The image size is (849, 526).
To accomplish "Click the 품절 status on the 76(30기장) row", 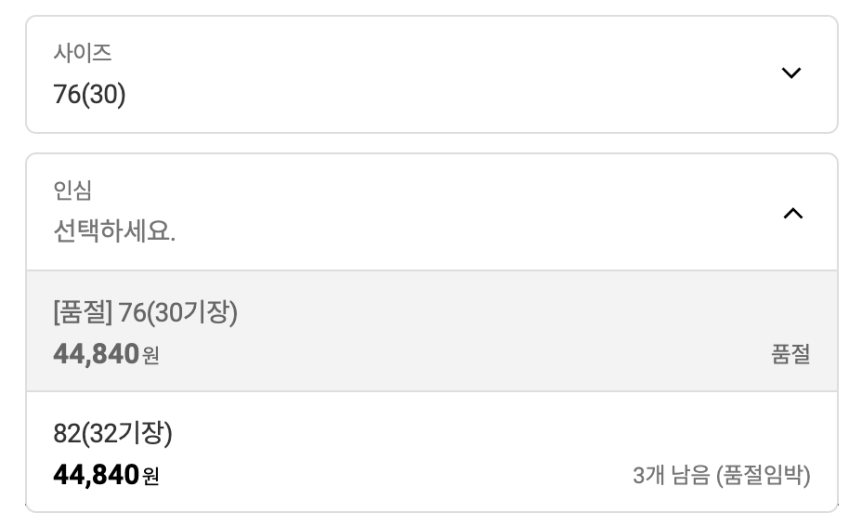I will [788, 355].
